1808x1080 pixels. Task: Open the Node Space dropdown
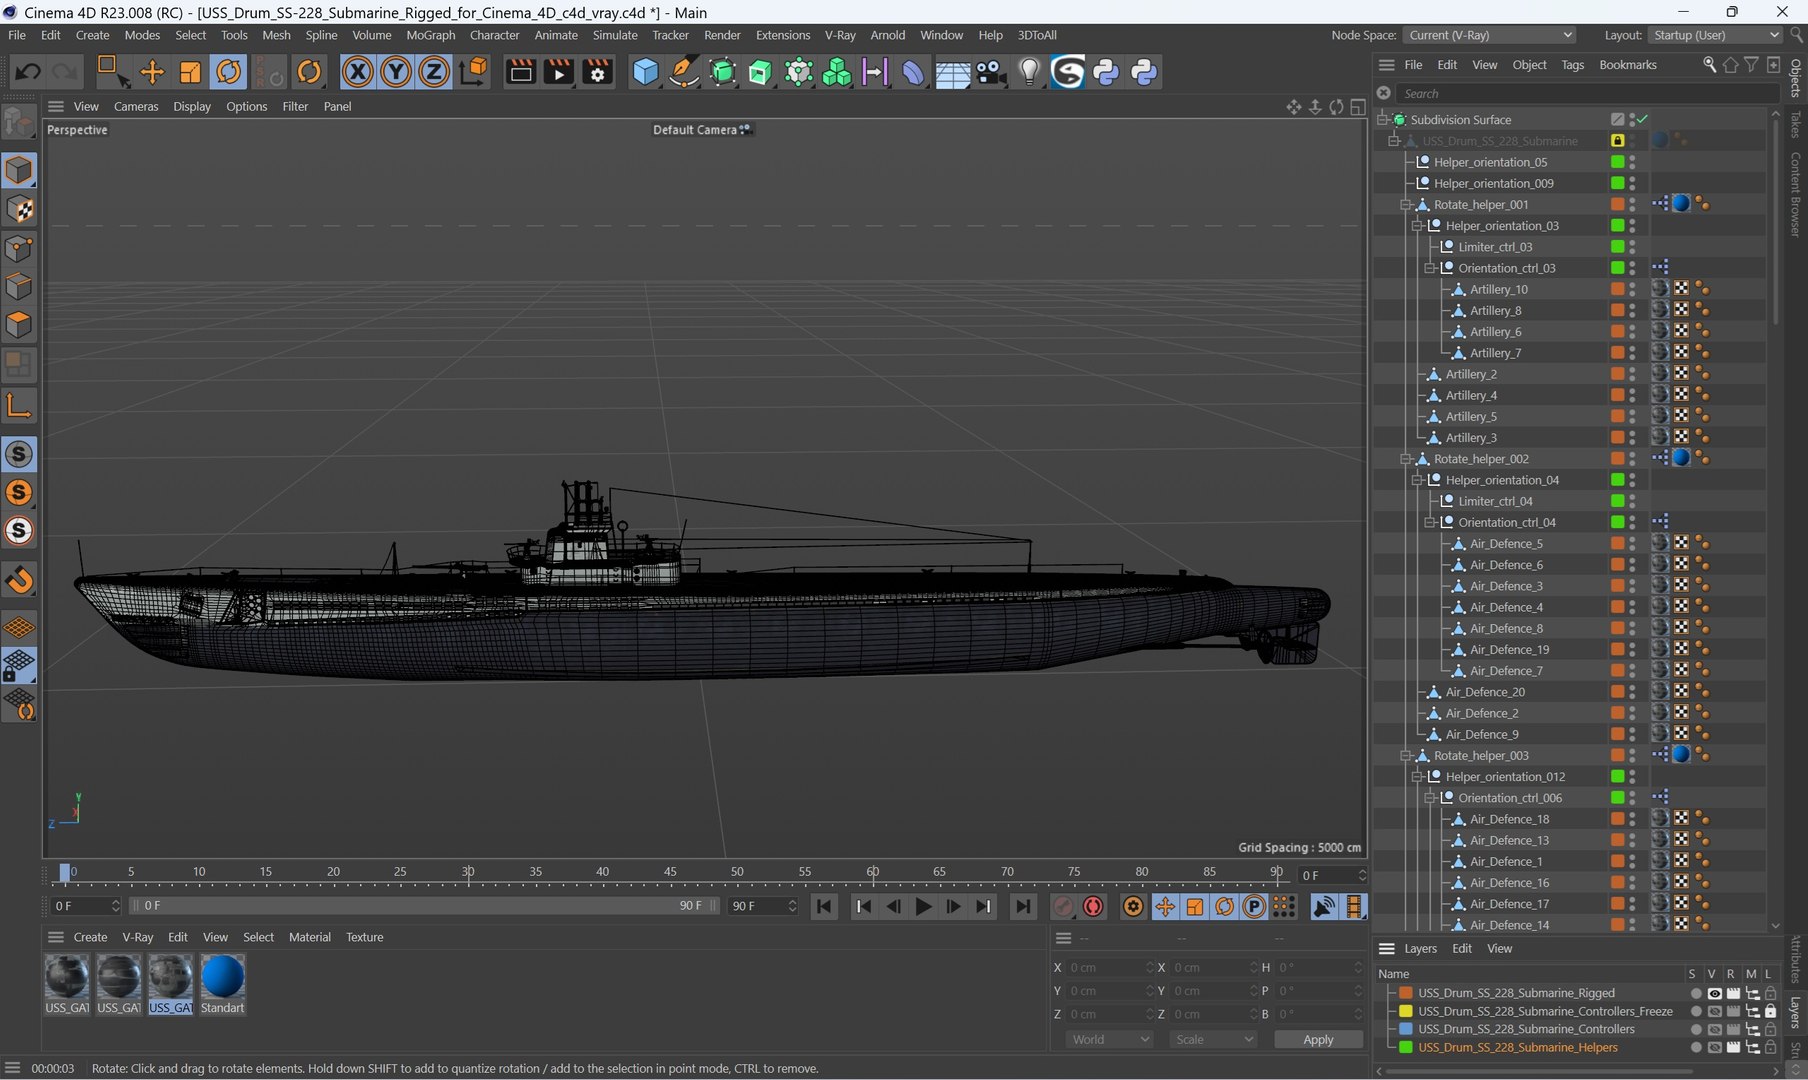pos(1490,35)
